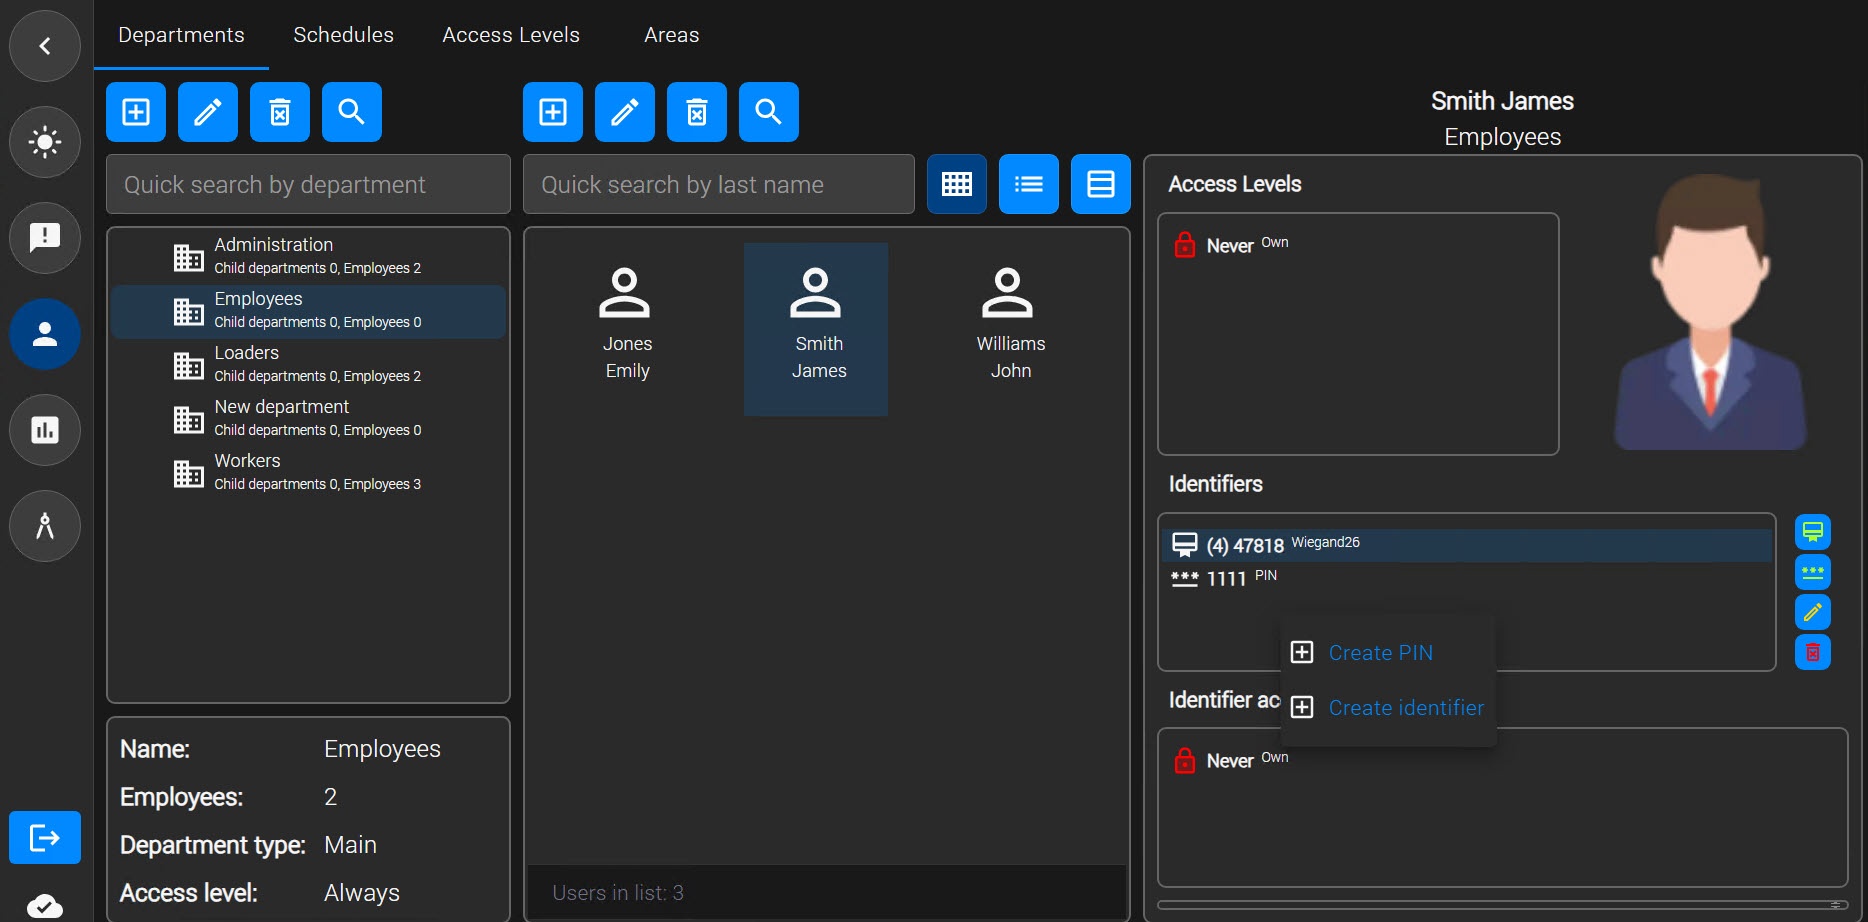
Task: Switch employees to grid view
Action: pyautogui.click(x=957, y=184)
